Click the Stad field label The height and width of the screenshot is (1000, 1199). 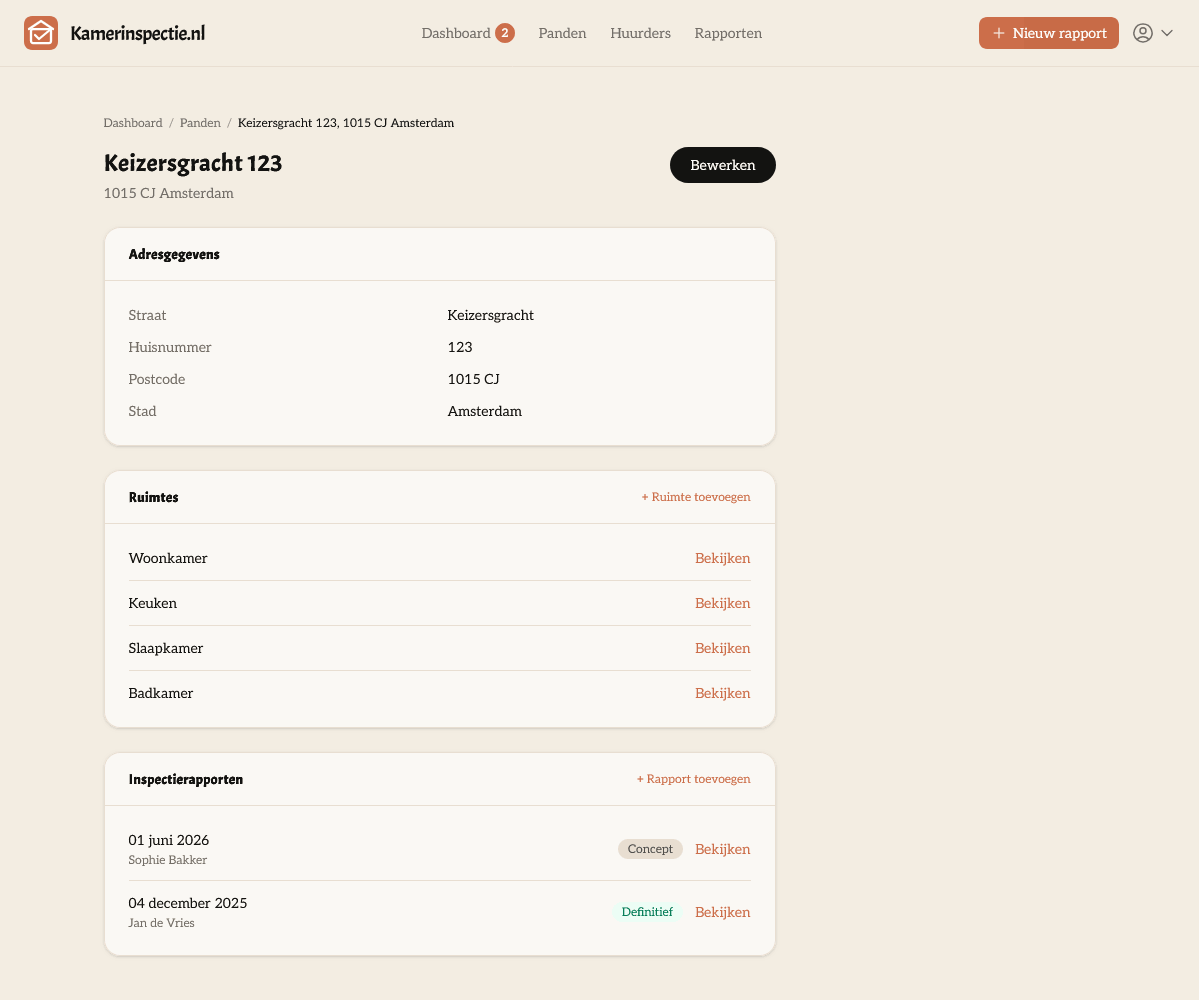tap(142, 411)
